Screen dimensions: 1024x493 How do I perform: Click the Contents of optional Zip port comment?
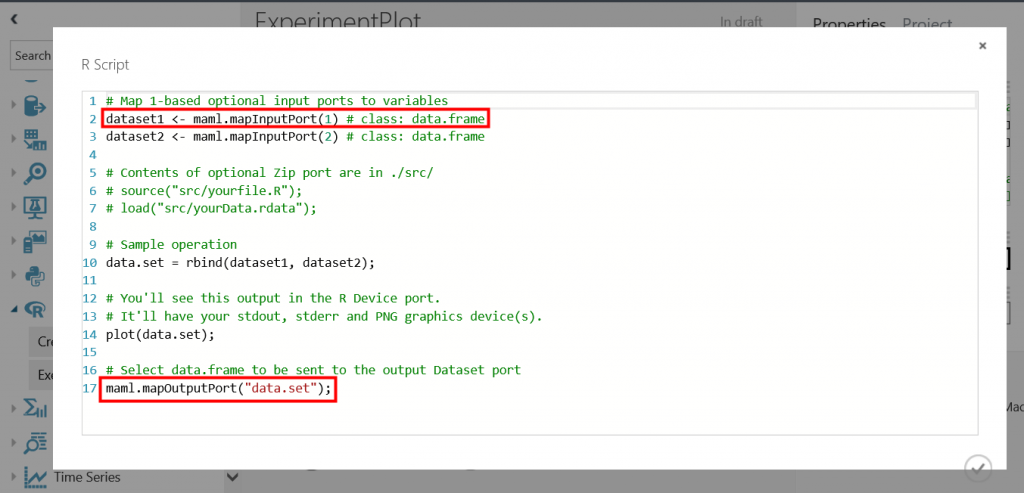tap(269, 173)
